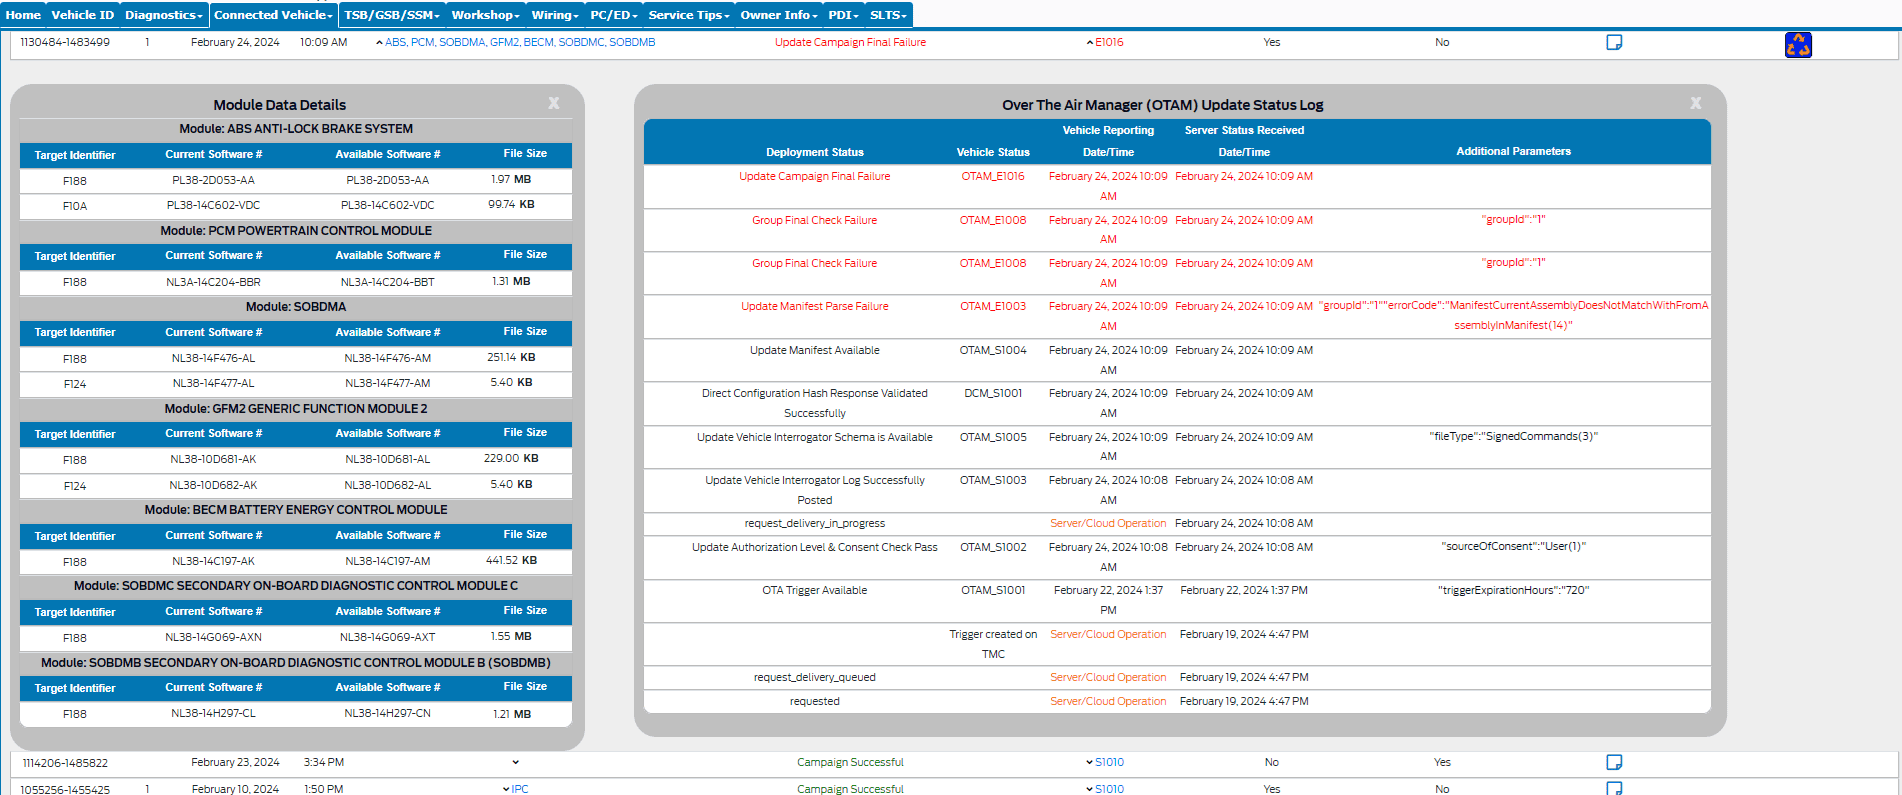Click the note icon for campaign 1055256-1455425
Viewport: 1902px width, 795px height.
pyautogui.click(x=1613, y=788)
